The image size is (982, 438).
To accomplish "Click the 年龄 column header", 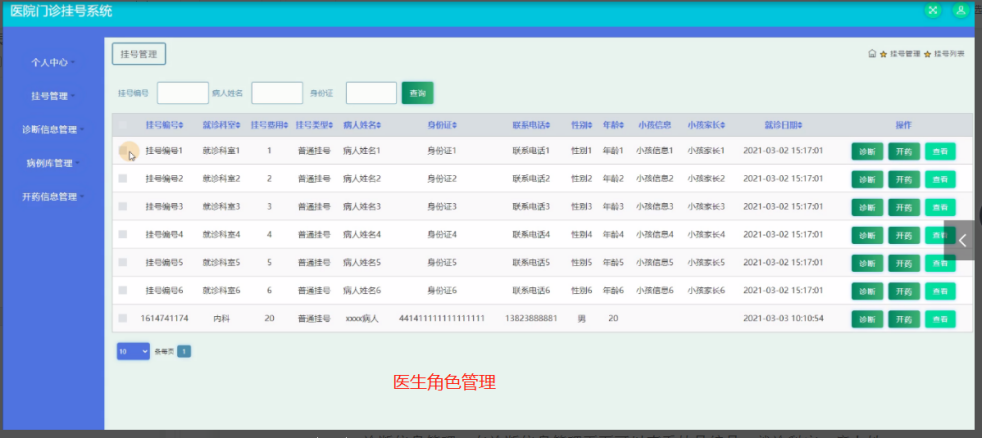I will tap(612, 125).
